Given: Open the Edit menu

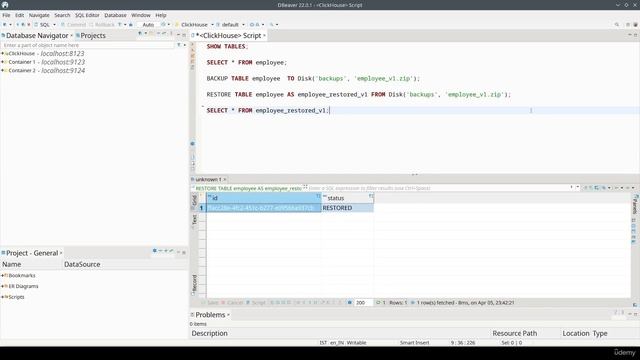Looking at the screenshot, I should tap(20, 15).
